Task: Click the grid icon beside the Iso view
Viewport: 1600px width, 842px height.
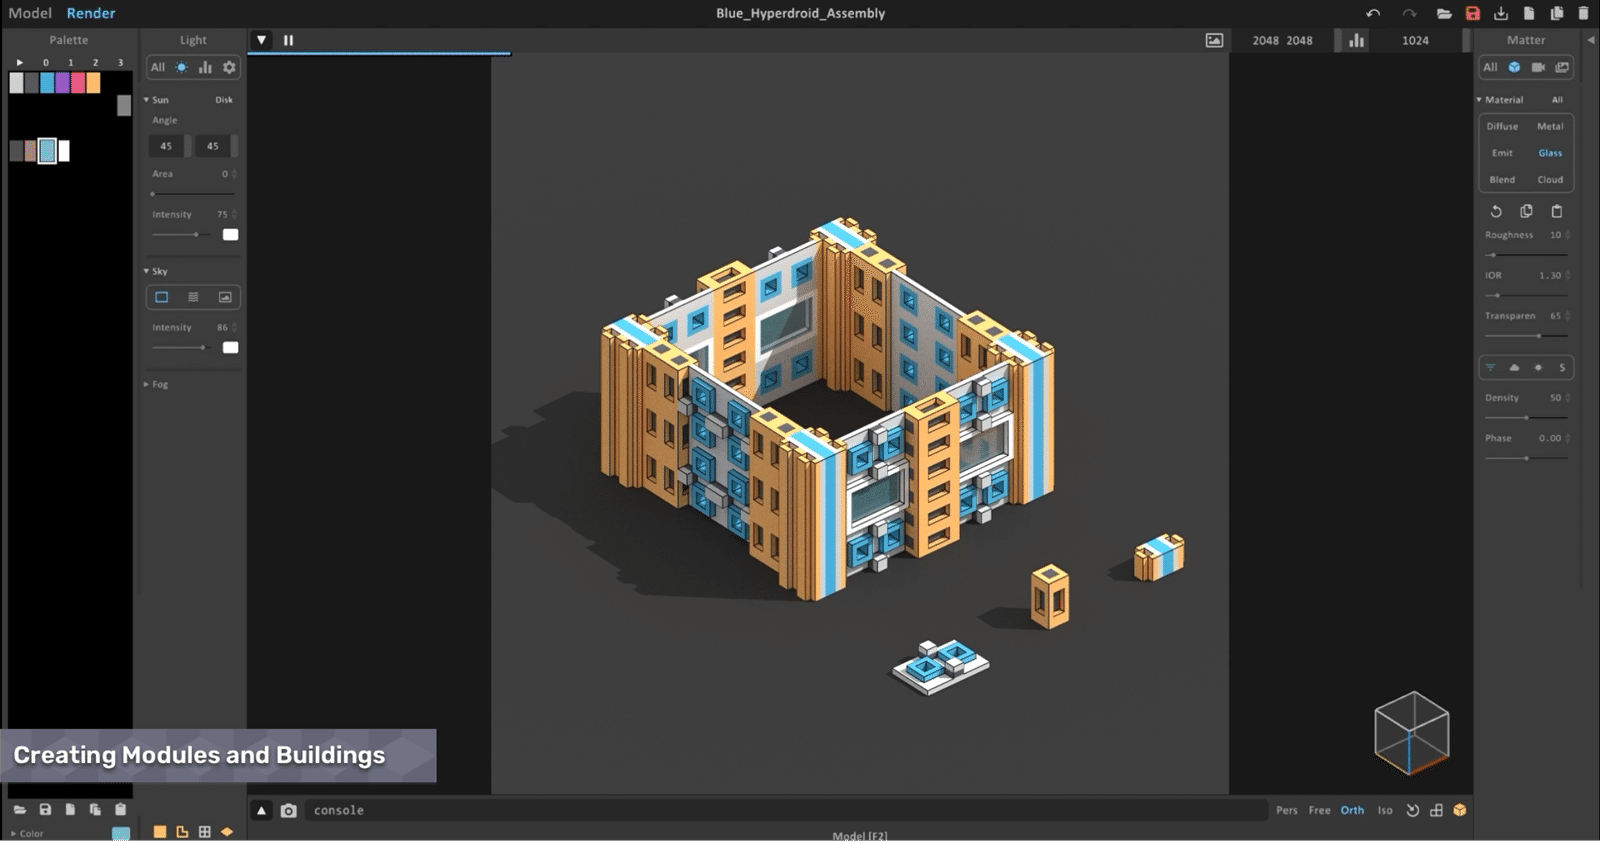Action: click(x=1436, y=810)
